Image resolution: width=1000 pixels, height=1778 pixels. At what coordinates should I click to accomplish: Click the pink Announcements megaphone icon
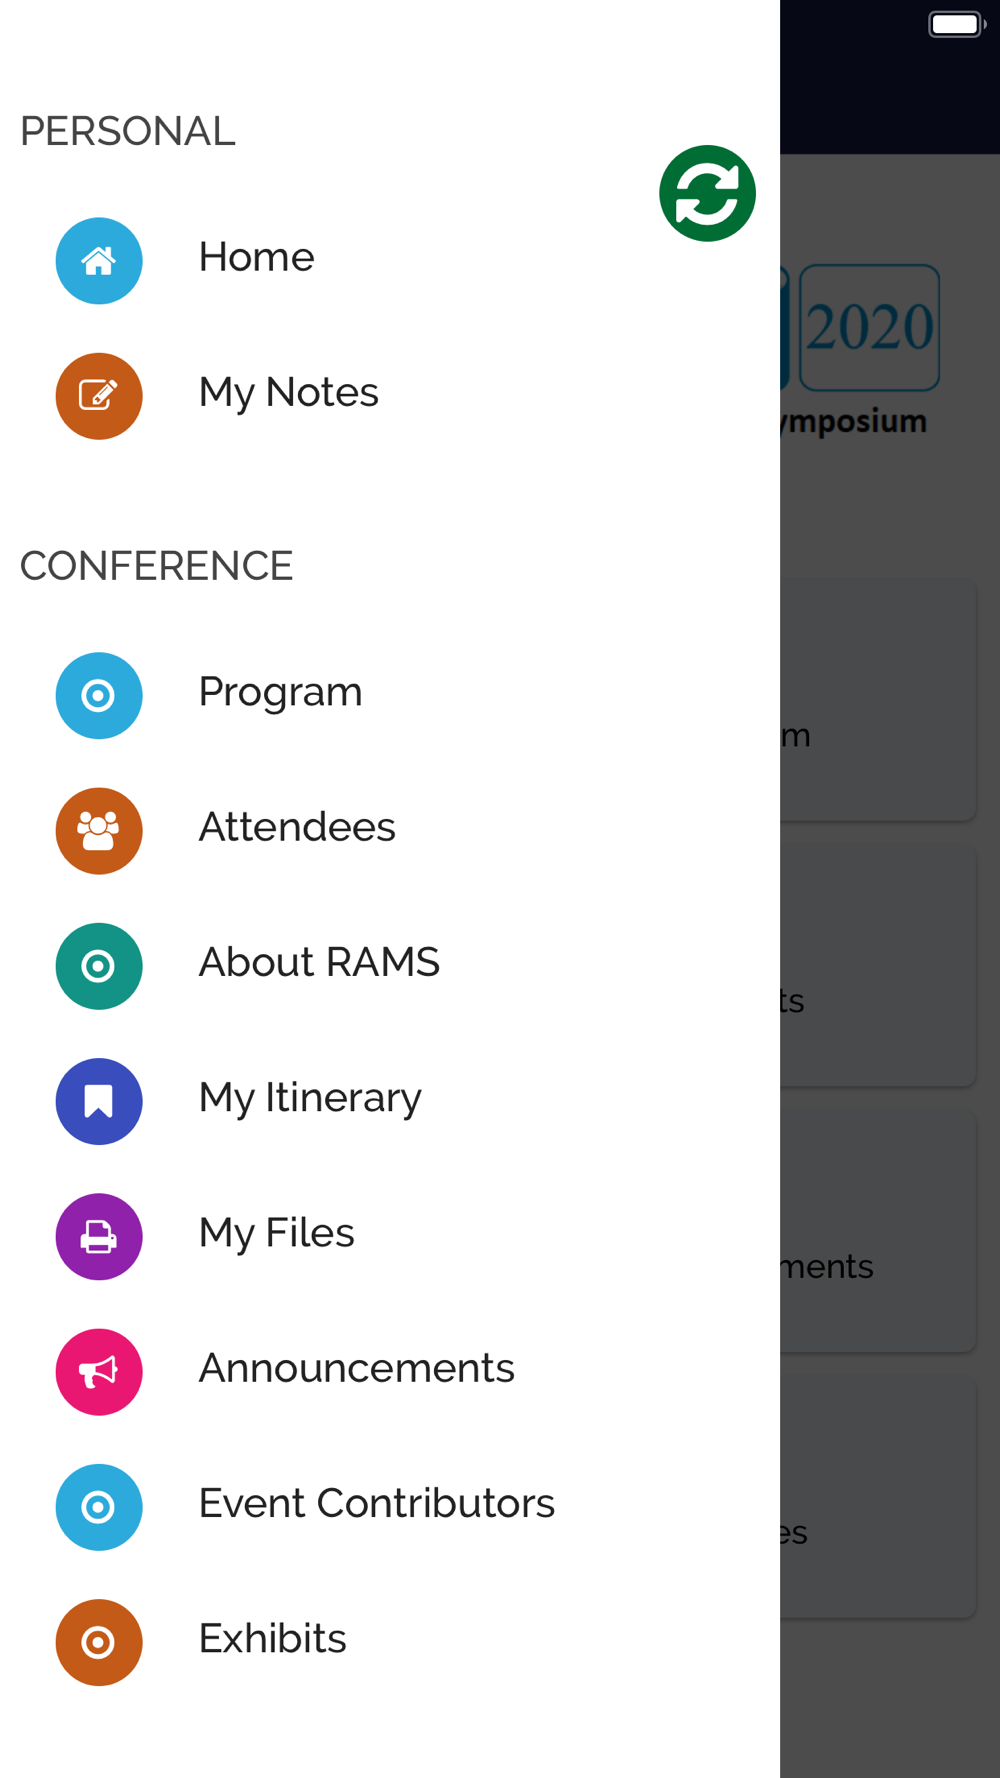[x=99, y=1372]
